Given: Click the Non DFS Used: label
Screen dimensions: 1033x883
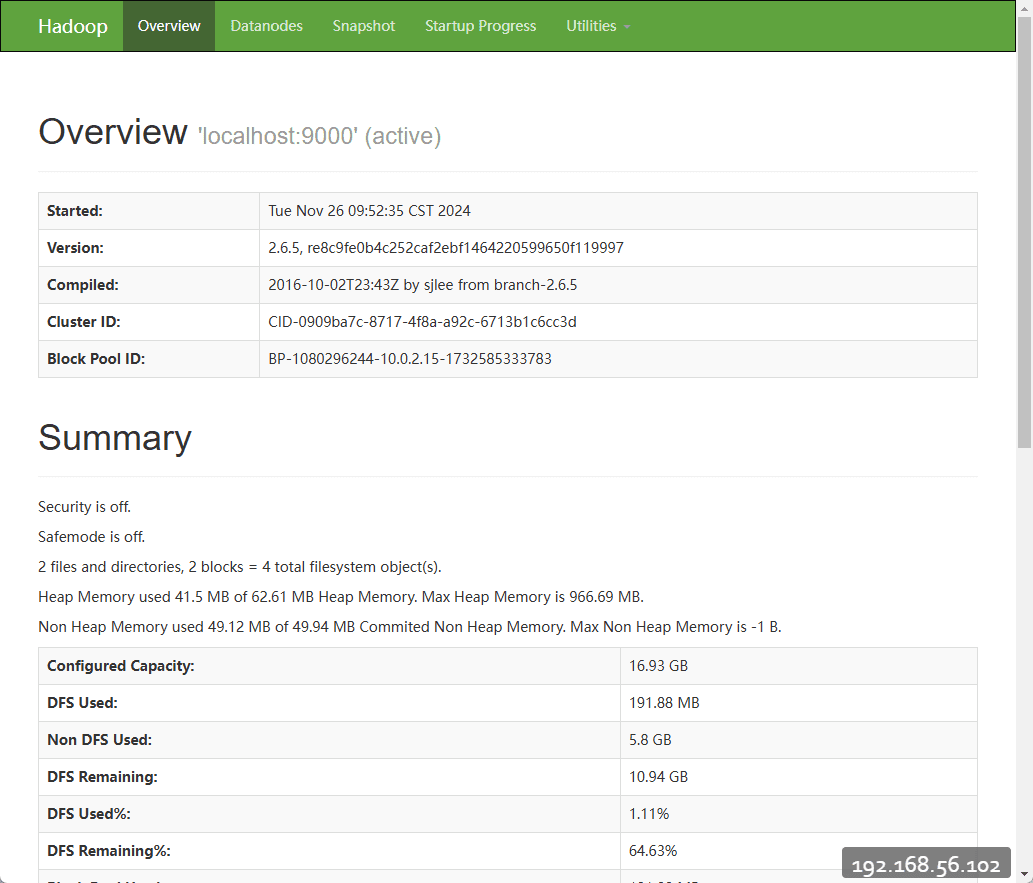Looking at the screenshot, I should [x=99, y=739].
